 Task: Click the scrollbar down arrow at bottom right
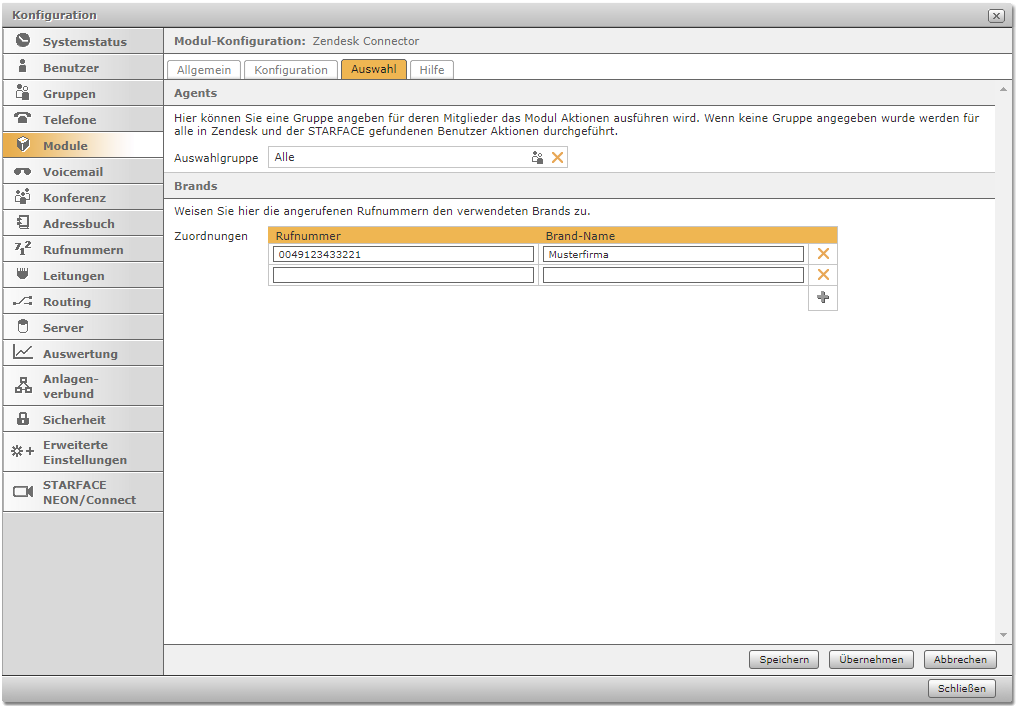click(x=1003, y=635)
